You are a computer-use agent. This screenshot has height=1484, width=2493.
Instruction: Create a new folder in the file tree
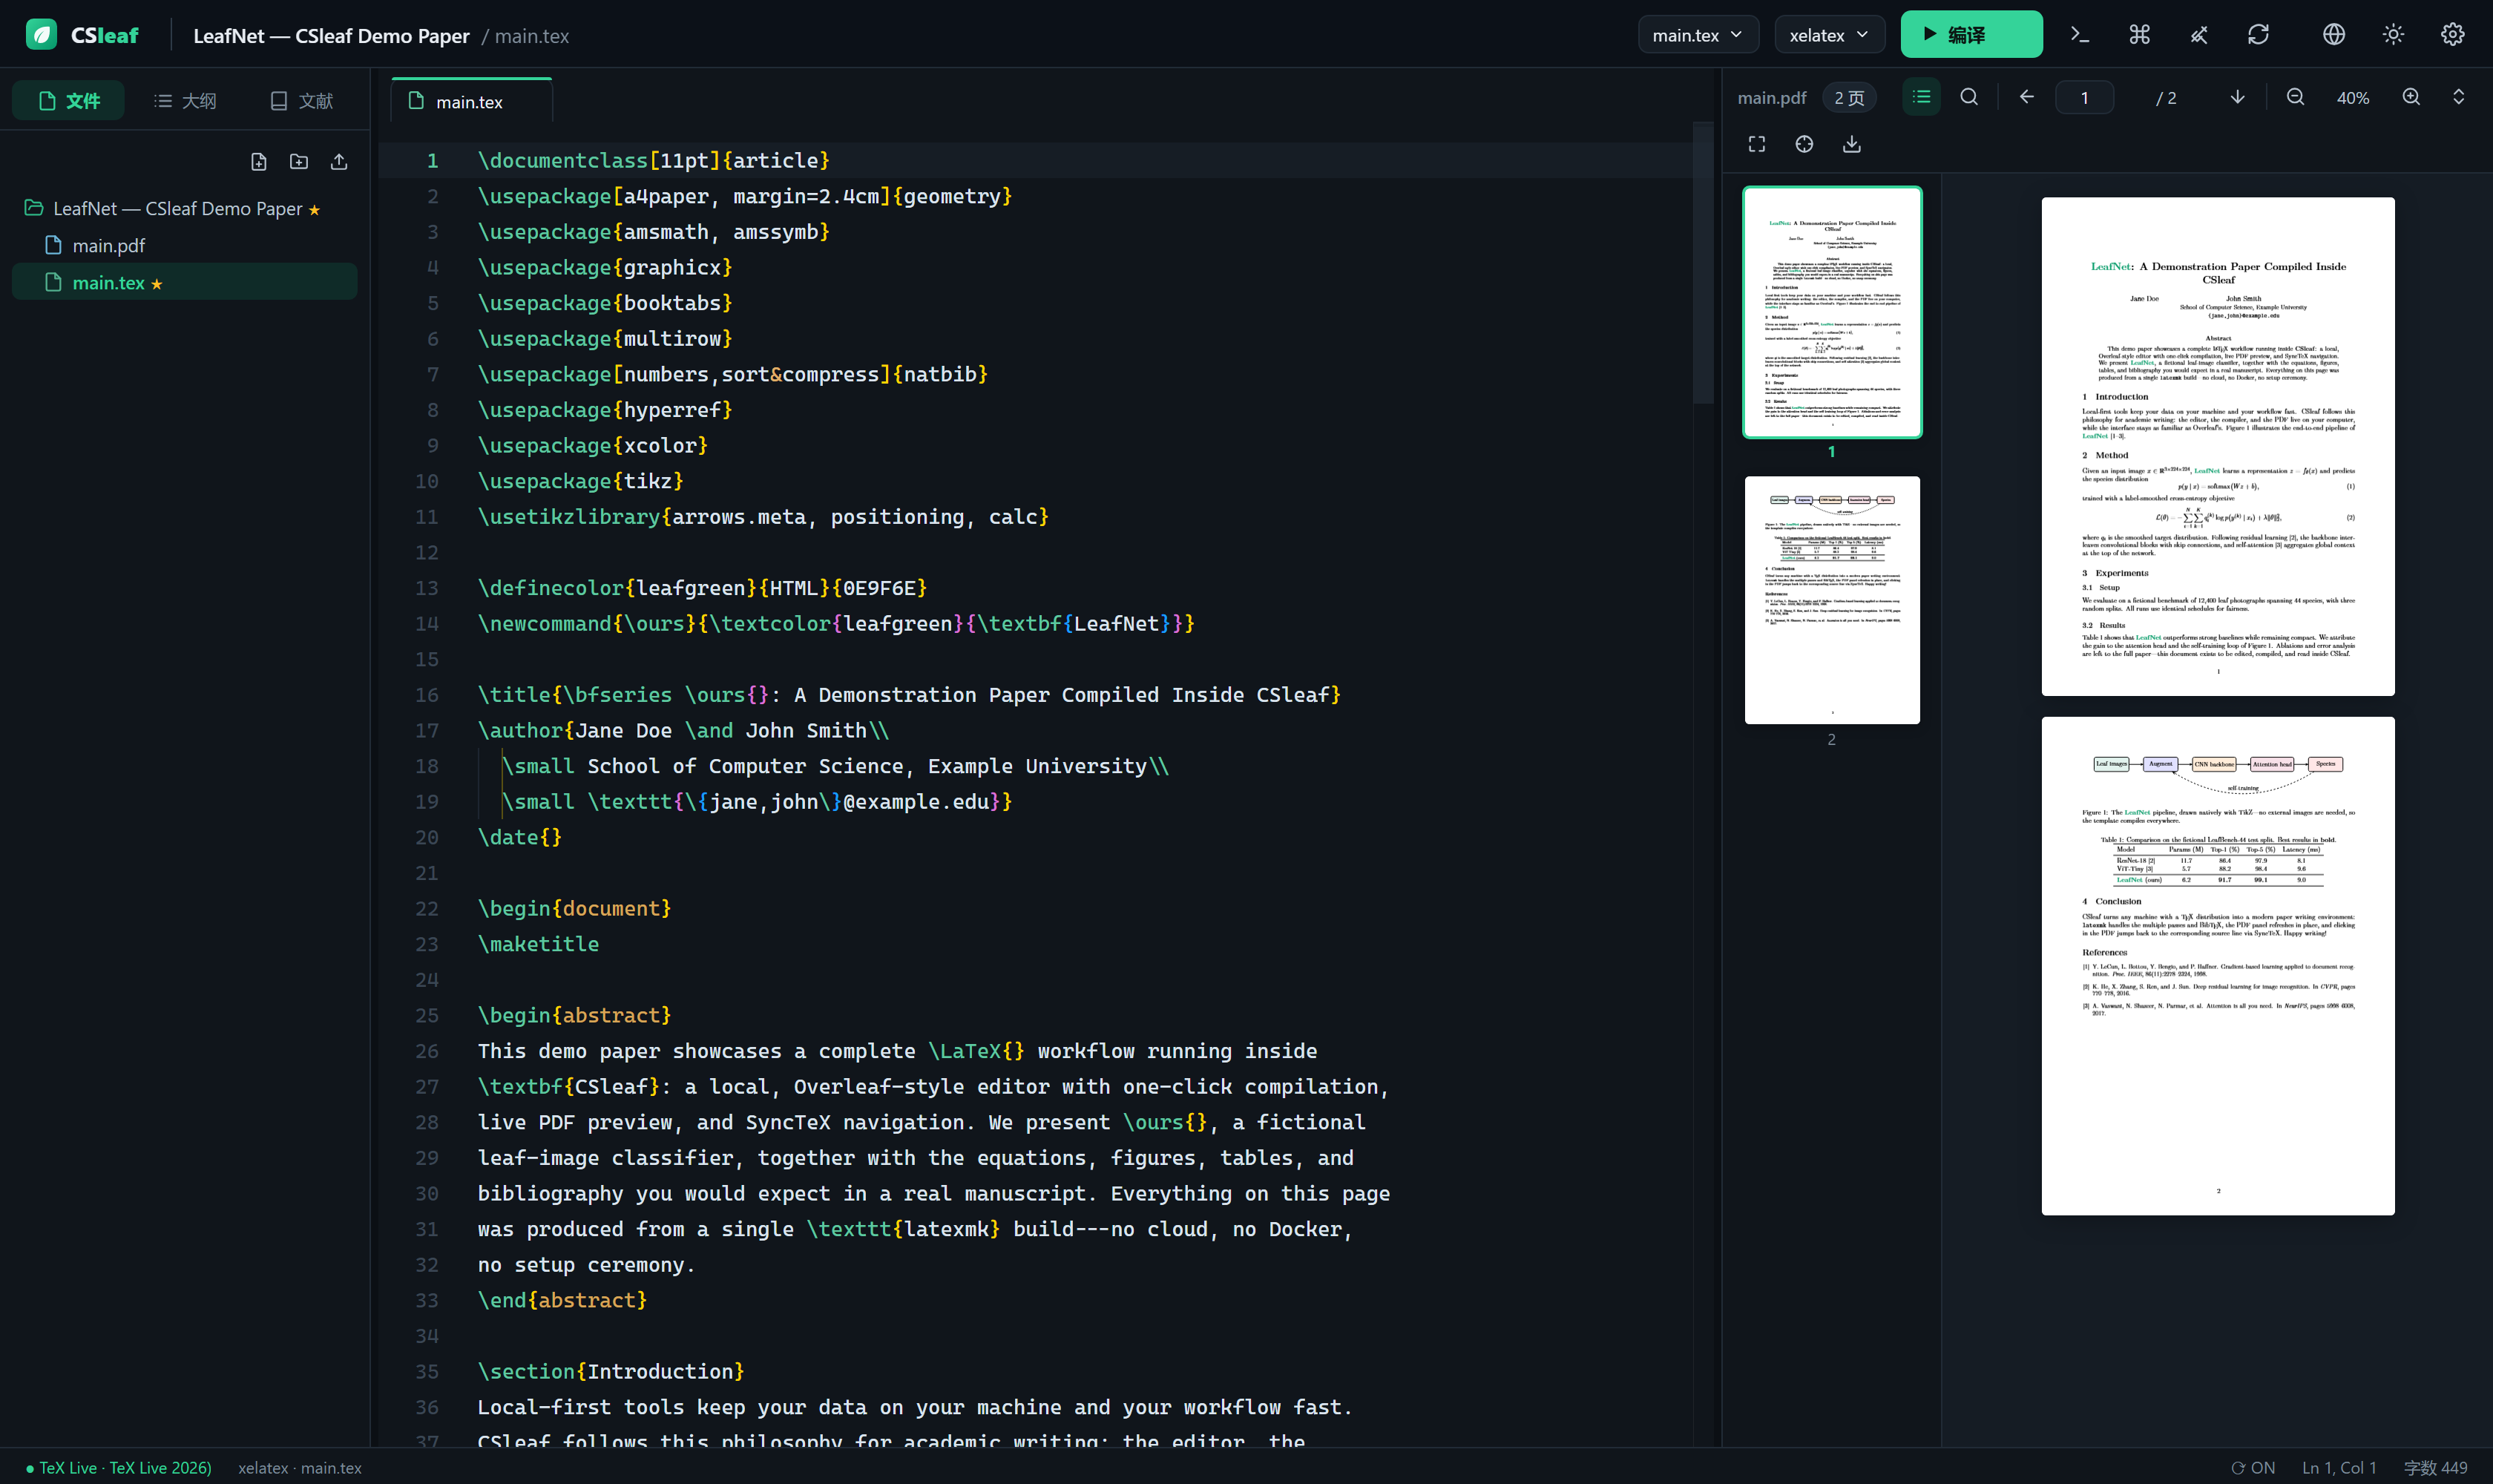coord(299,162)
